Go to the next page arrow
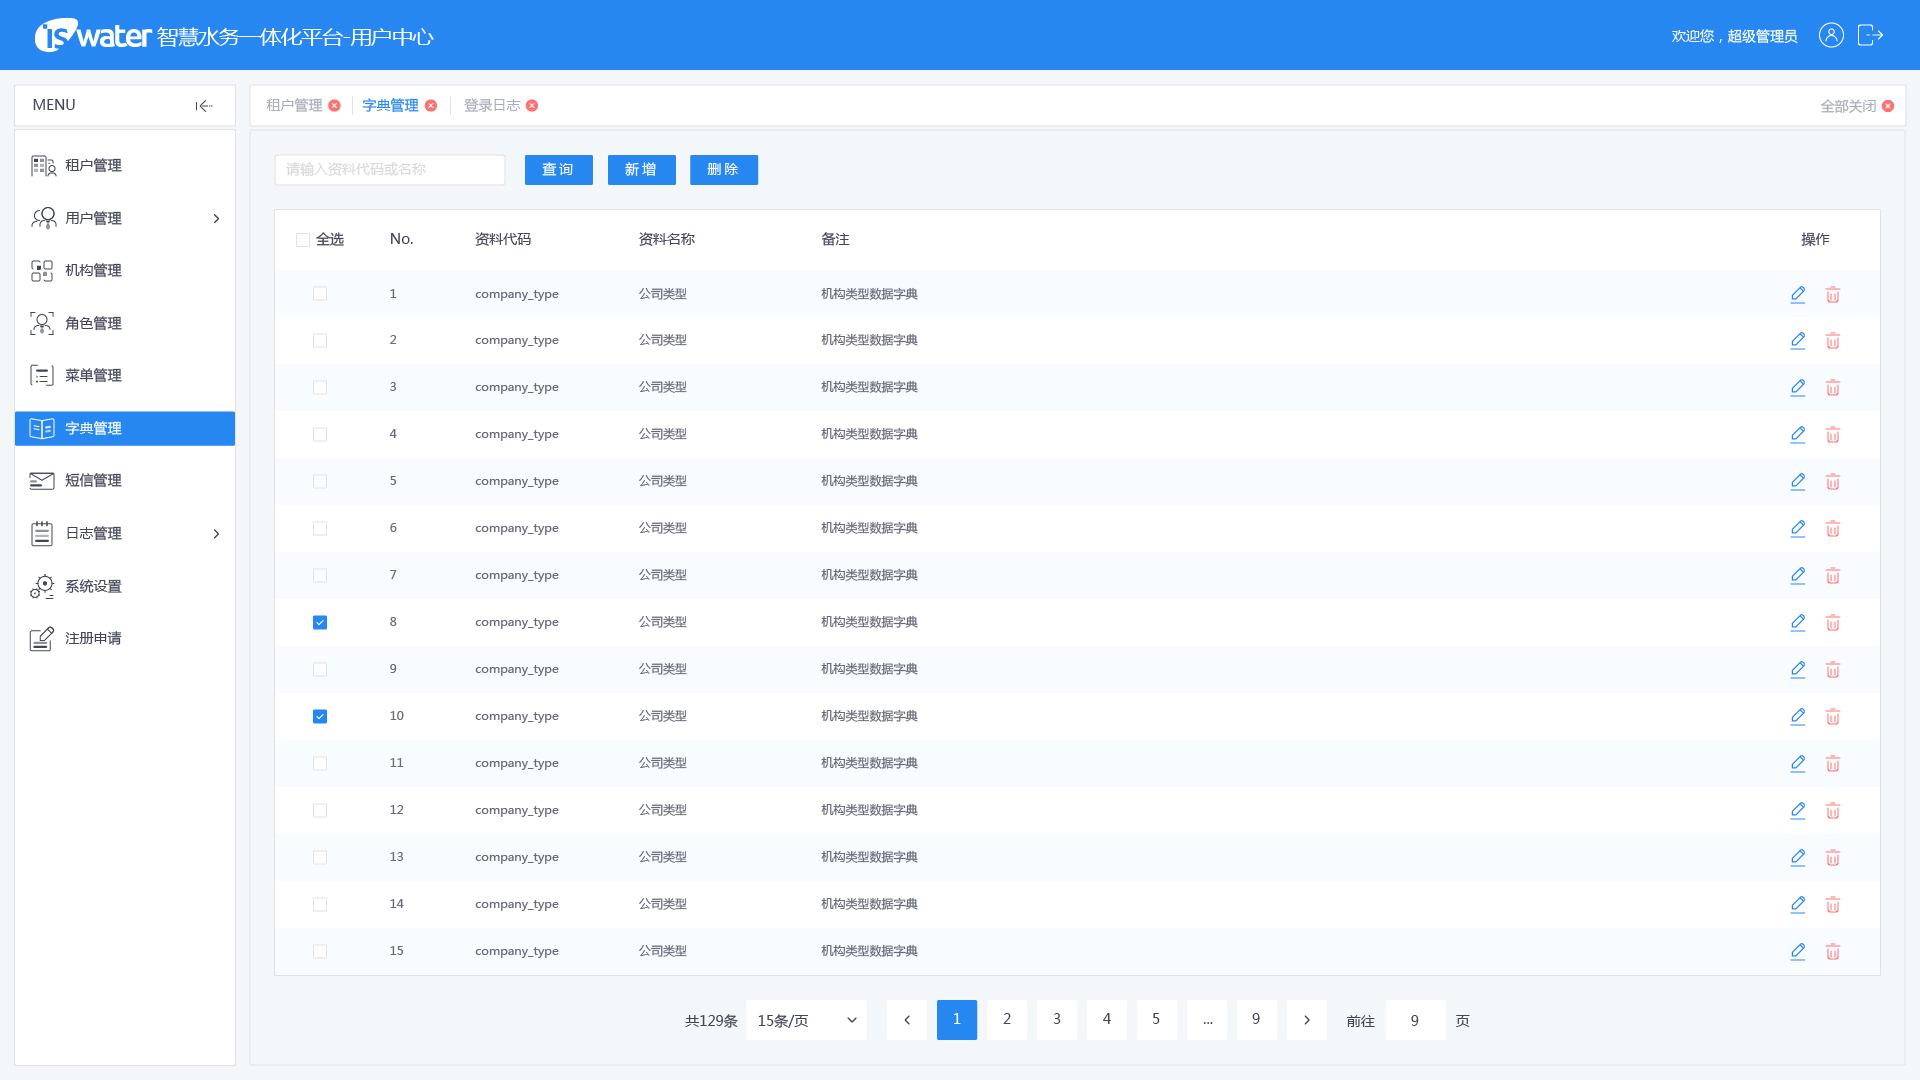Screen dimensions: 1920x1080 (1306, 1020)
